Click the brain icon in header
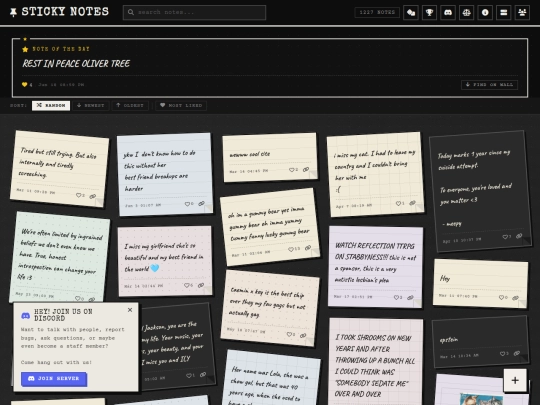The image size is (540, 405). click(466, 12)
